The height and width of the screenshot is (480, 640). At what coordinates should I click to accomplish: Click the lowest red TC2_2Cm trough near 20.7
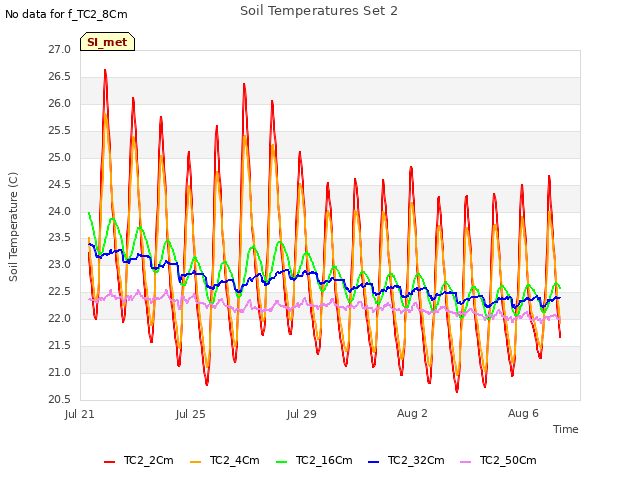(x=457, y=391)
